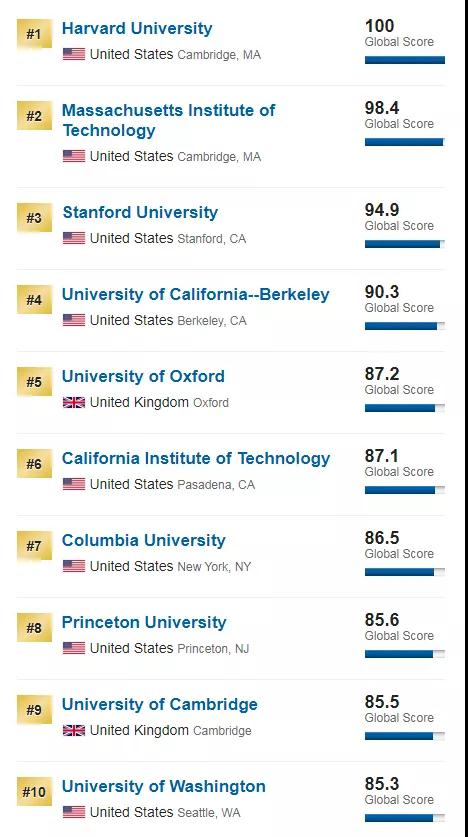Click the #7 gold rank badge

point(34,546)
